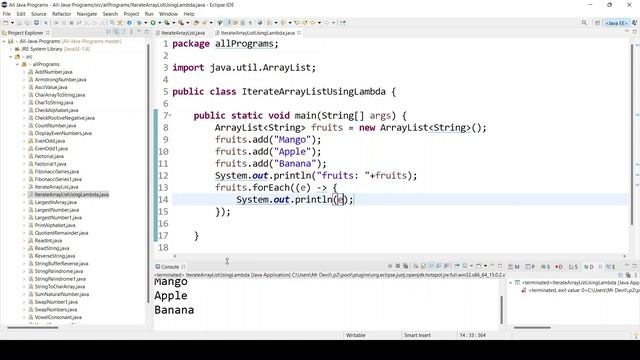Select SumNaturalNumber.java file
The image size is (640, 360).
point(62,294)
